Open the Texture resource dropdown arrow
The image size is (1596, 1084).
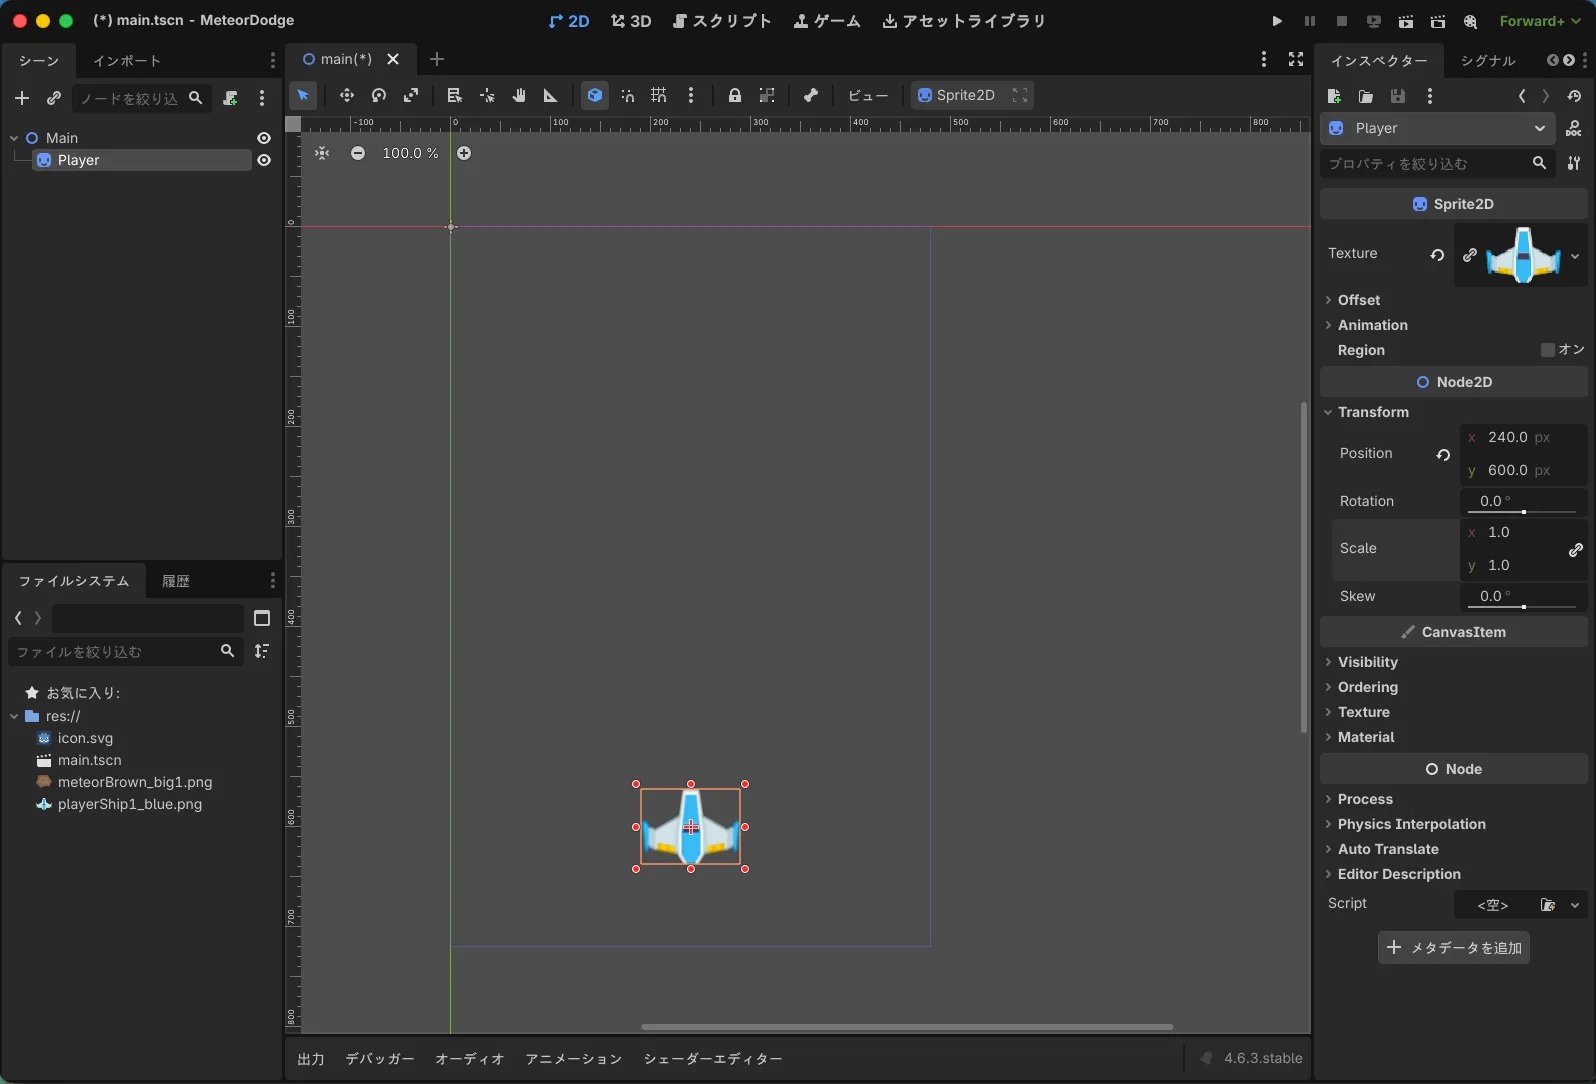coord(1575,256)
